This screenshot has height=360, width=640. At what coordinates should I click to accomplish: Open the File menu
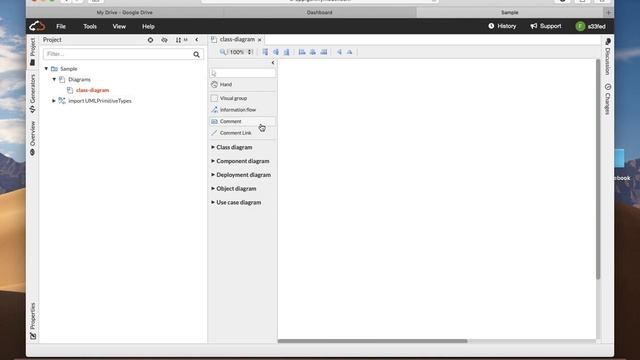pyautogui.click(x=61, y=27)
